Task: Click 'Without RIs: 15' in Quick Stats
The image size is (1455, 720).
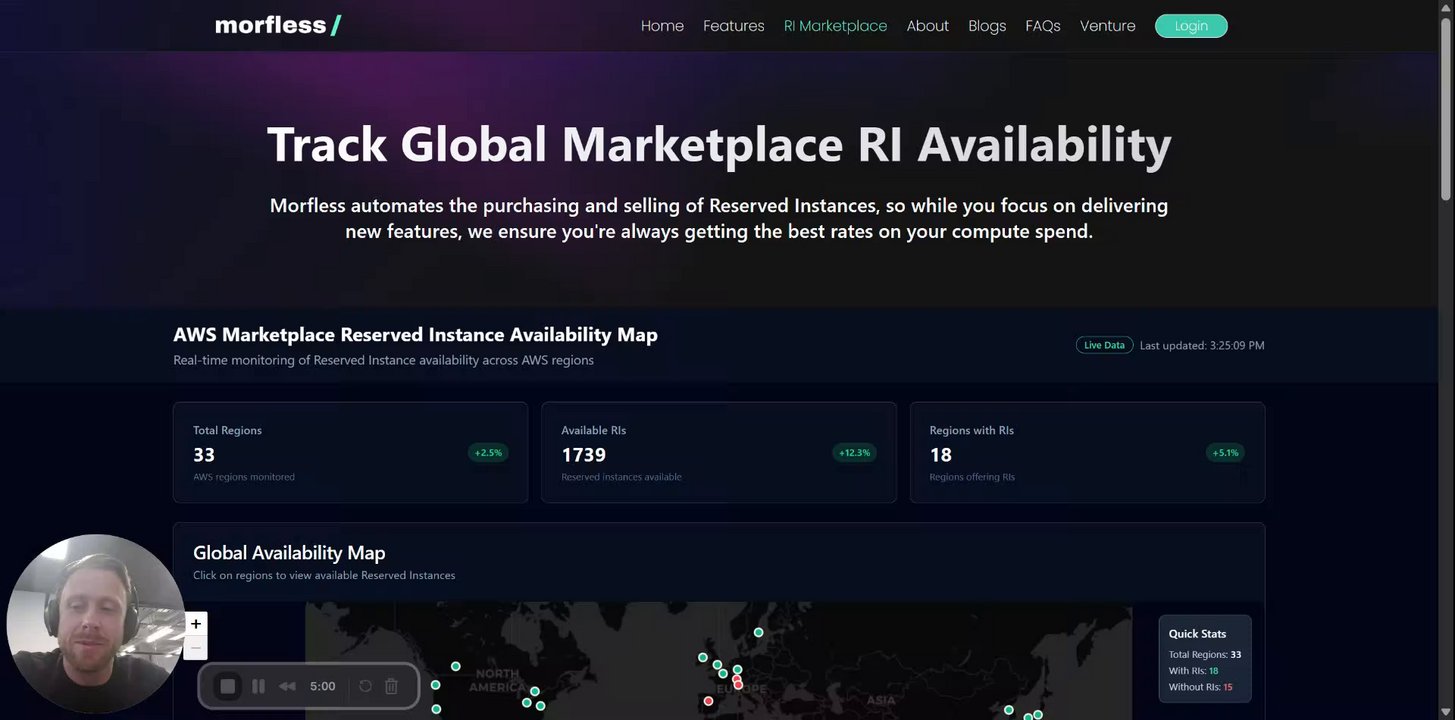Action: coord(1200,687)
